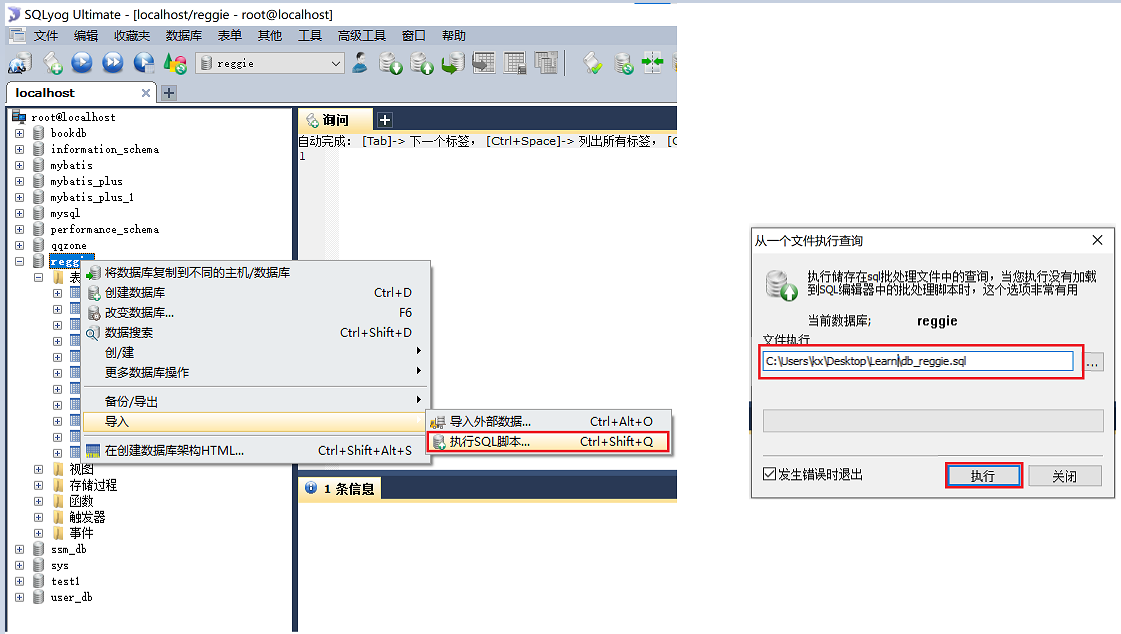Restore database from SQL dump icon
Image resolution: width=1121 pixels, height=634 pixels.
tap(421, 62)
